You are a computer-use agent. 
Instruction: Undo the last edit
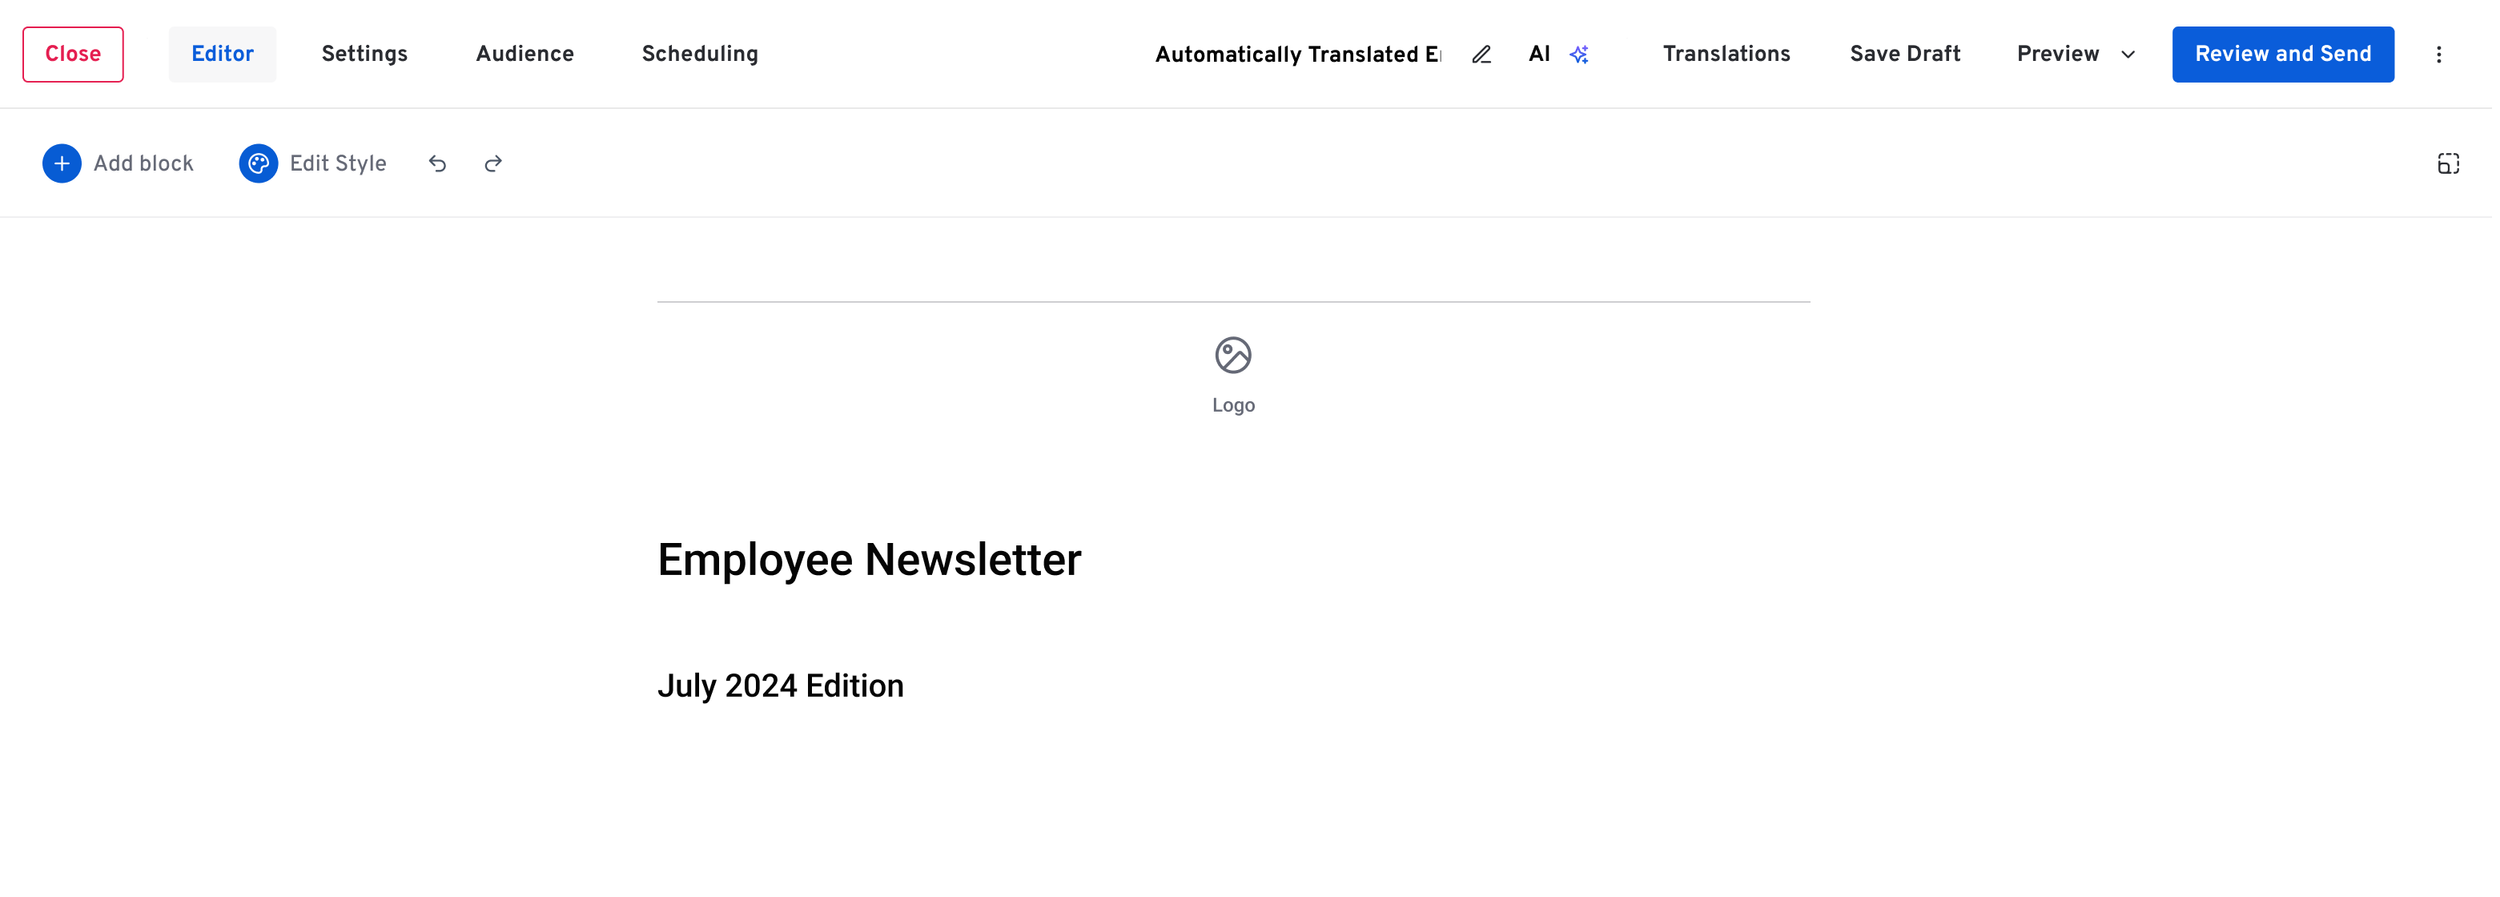tap(437, 164)
